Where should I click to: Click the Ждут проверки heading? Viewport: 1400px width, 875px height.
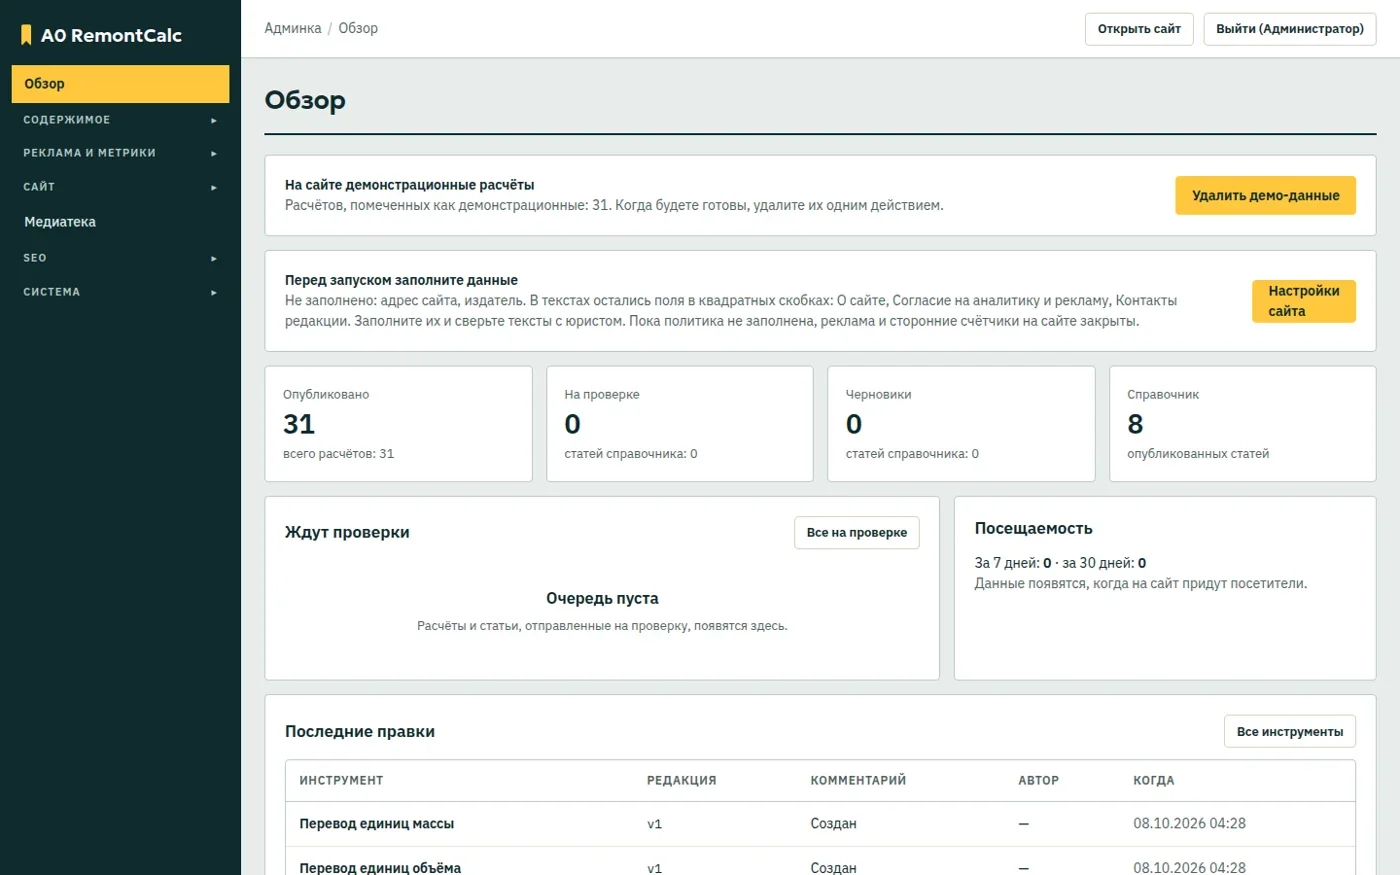click(347, 533)
